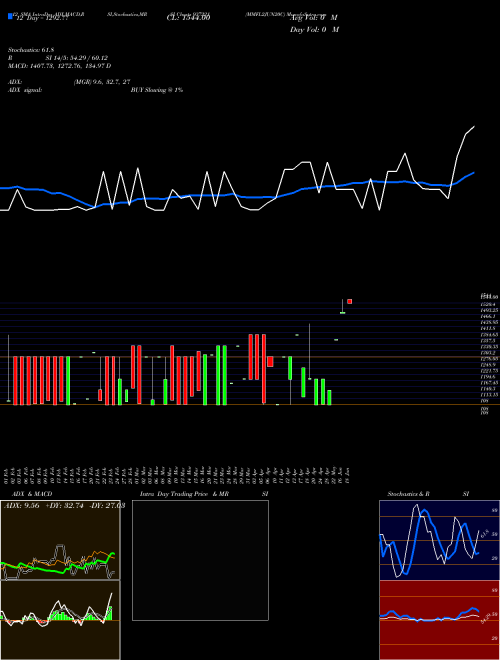Select the 'Stochastics: 61.8' reading
The height and width of the screenshot is (660, 500).
coord(29,50)
